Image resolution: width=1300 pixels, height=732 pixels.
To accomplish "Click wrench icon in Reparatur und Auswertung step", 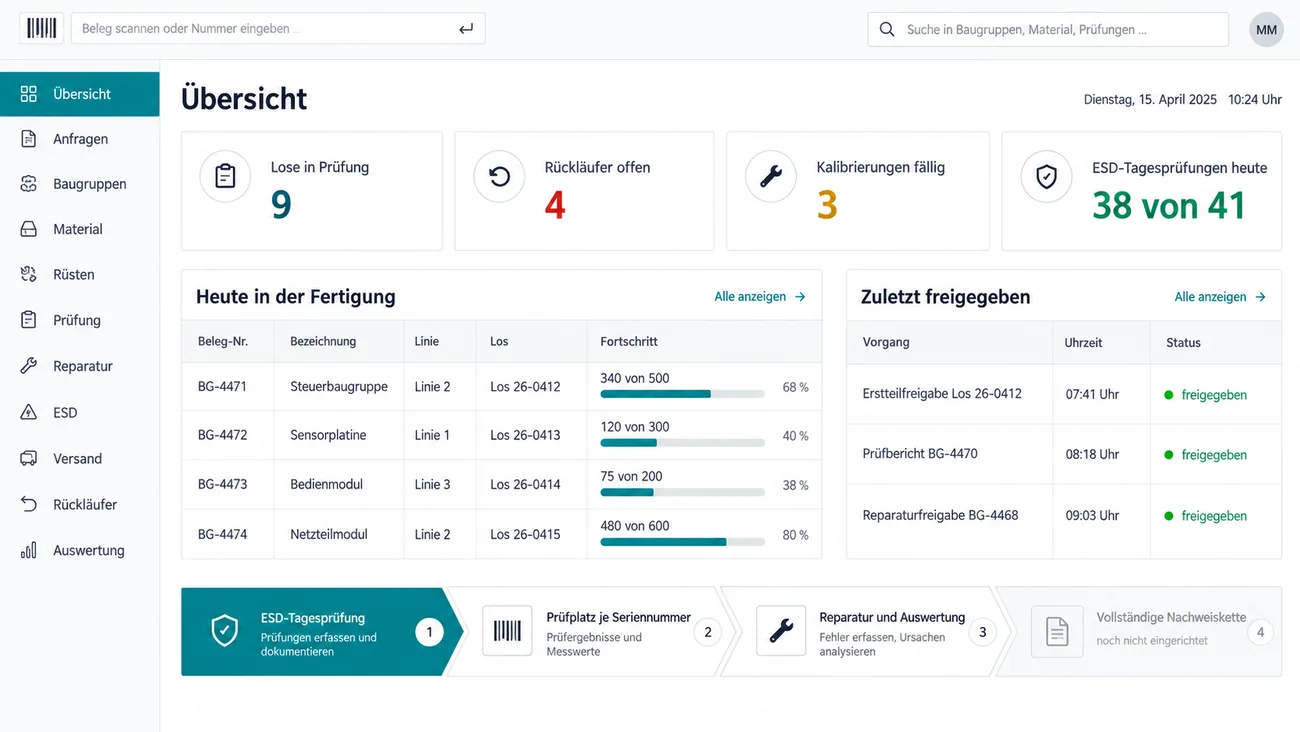I will coord(781,631).
